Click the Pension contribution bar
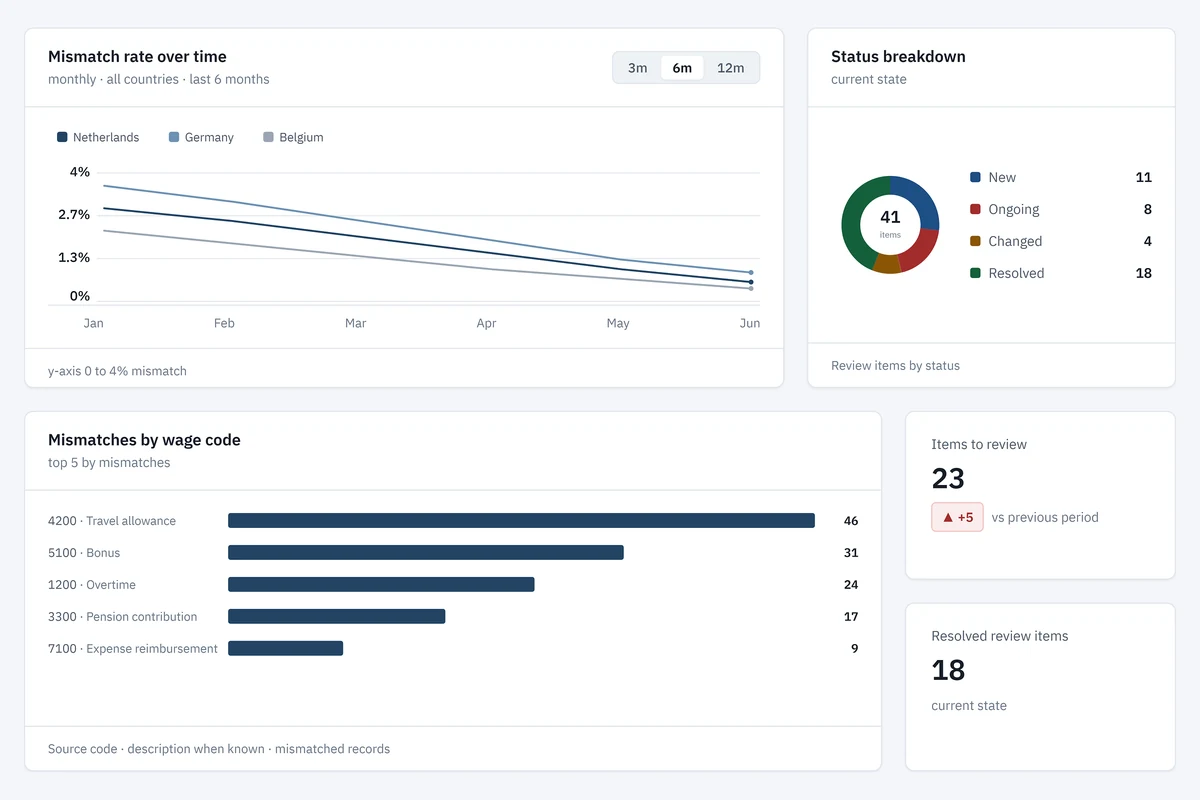 [336, 616]
